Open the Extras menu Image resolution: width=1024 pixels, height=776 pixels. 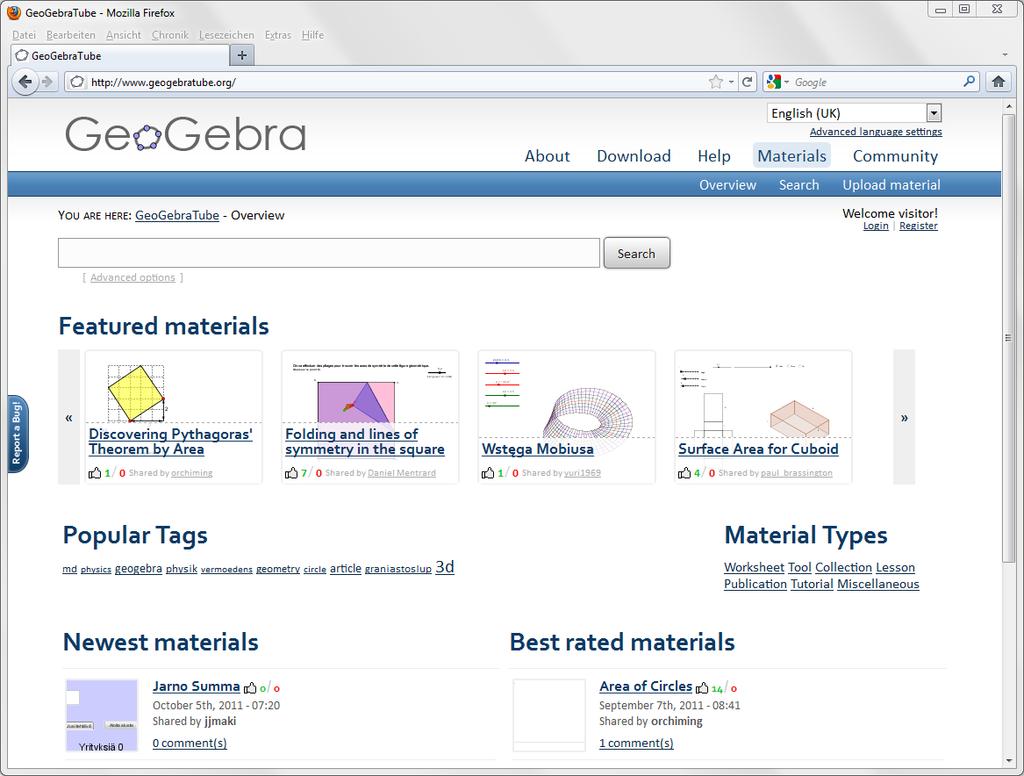pyautogui.click(x=278, y=35)
